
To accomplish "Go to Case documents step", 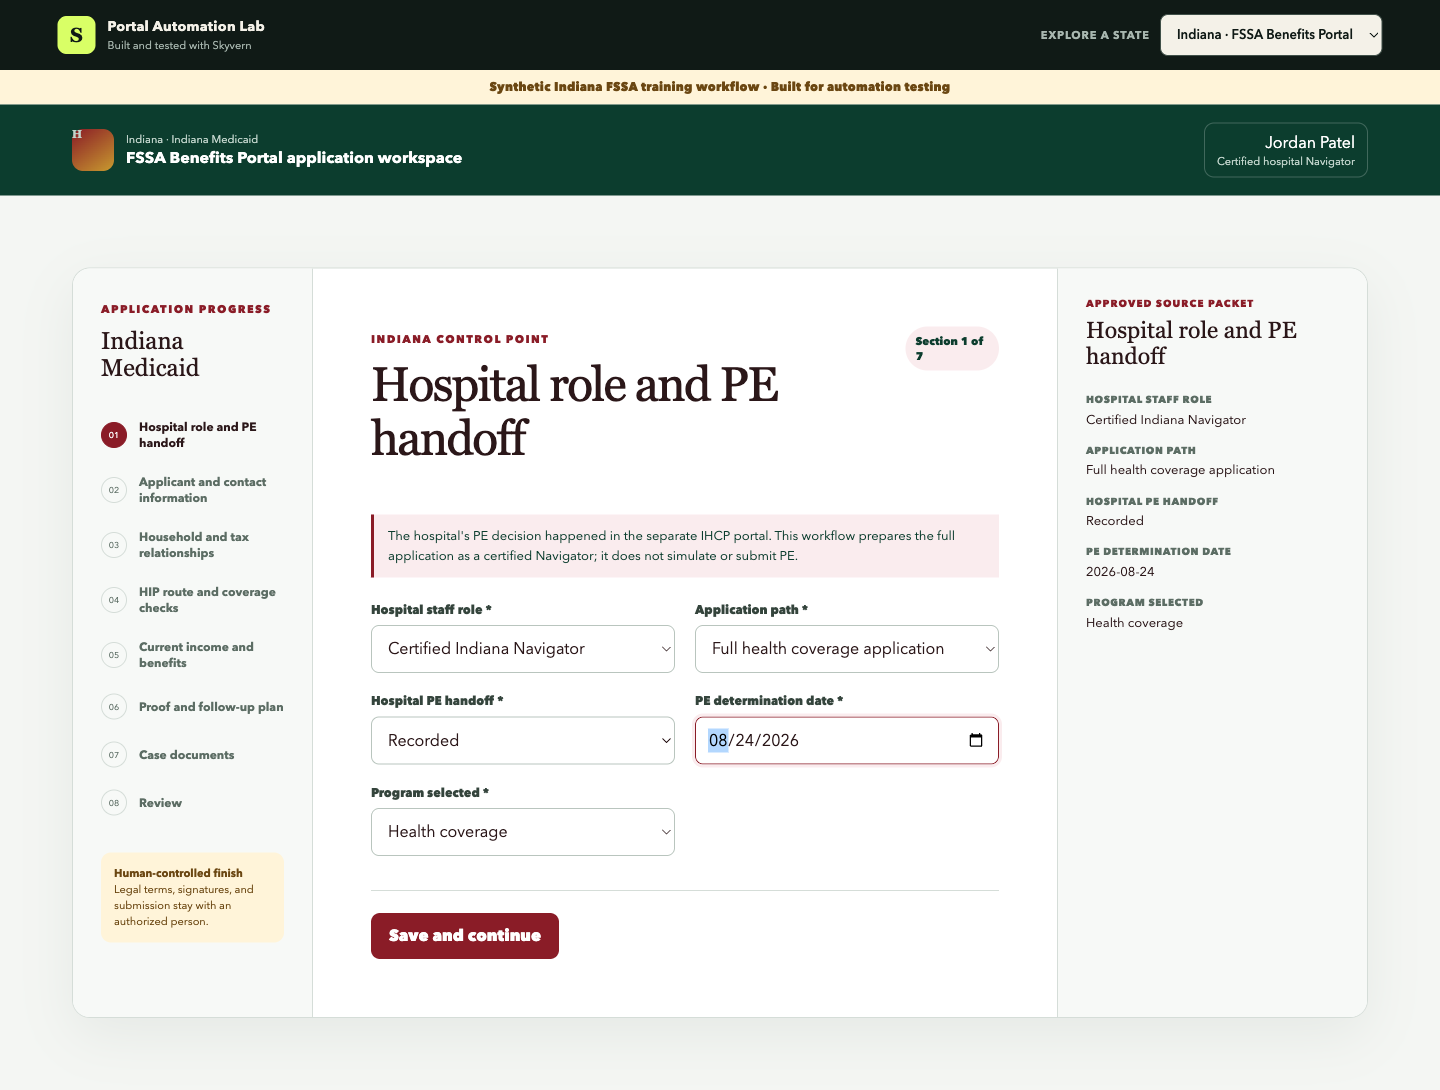I will (193, 755).
